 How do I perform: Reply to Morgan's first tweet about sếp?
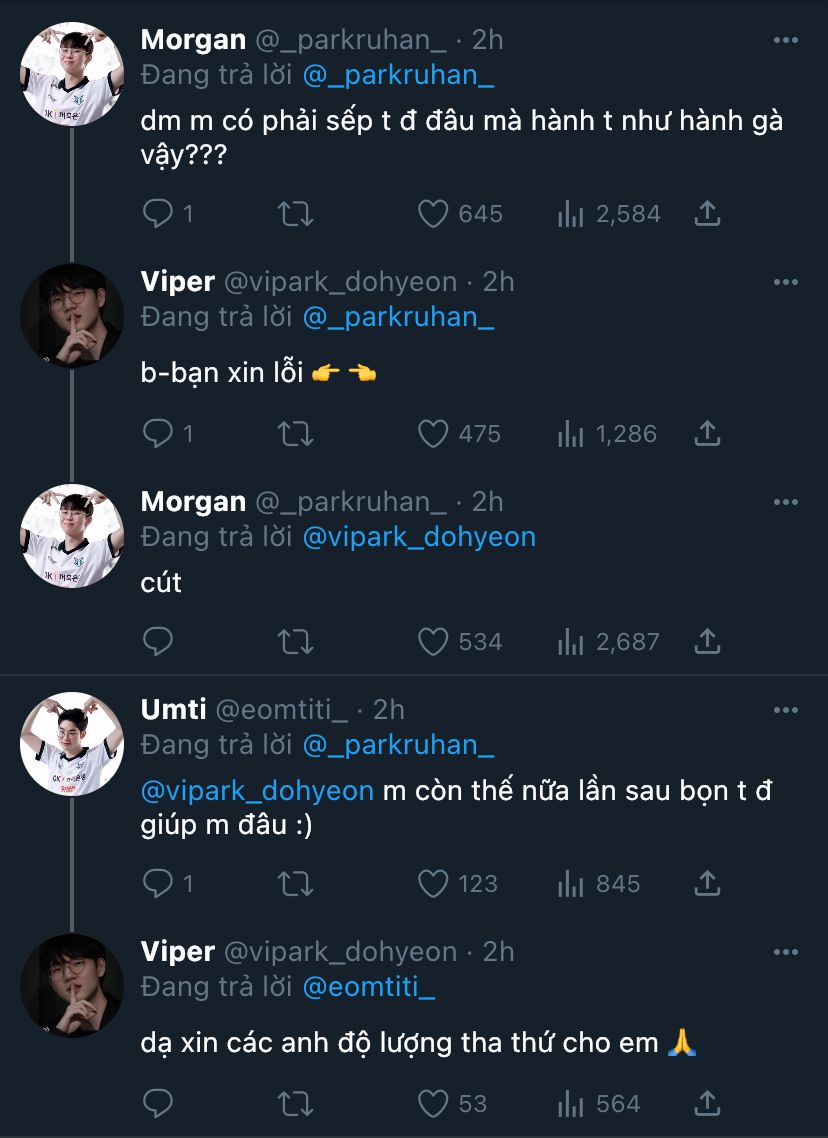click(x=159, y=214)
